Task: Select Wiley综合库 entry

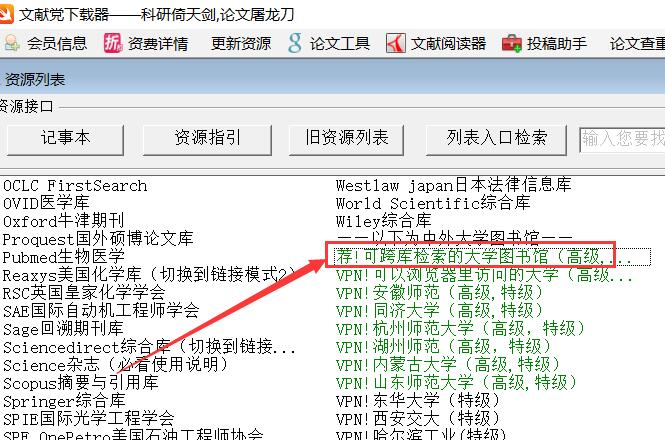Action: click(x=383, y=221)
